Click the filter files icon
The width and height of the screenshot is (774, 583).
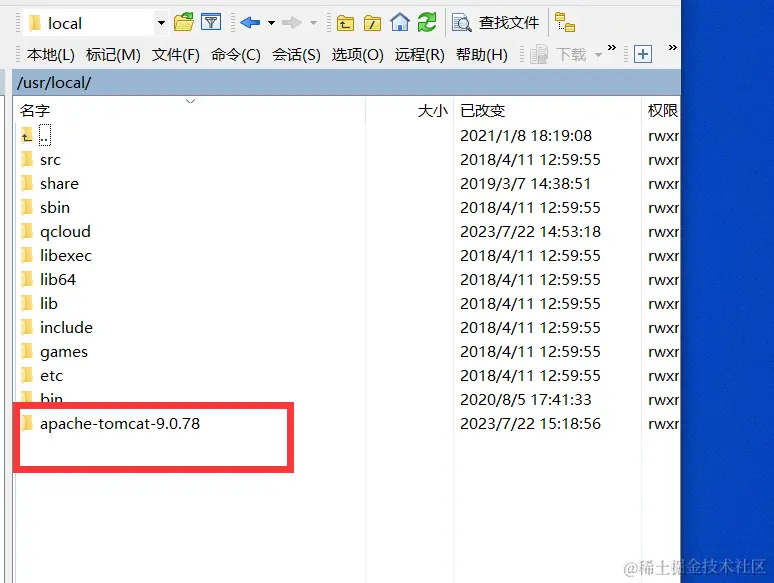pos(211,23)
